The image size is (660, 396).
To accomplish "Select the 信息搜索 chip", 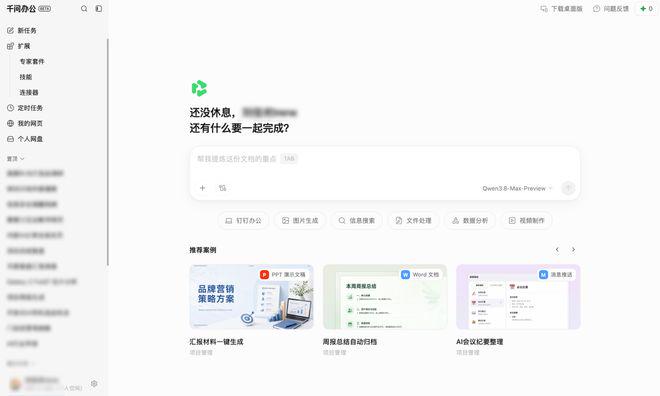I will pyautogui.click(x=357, y=221).
